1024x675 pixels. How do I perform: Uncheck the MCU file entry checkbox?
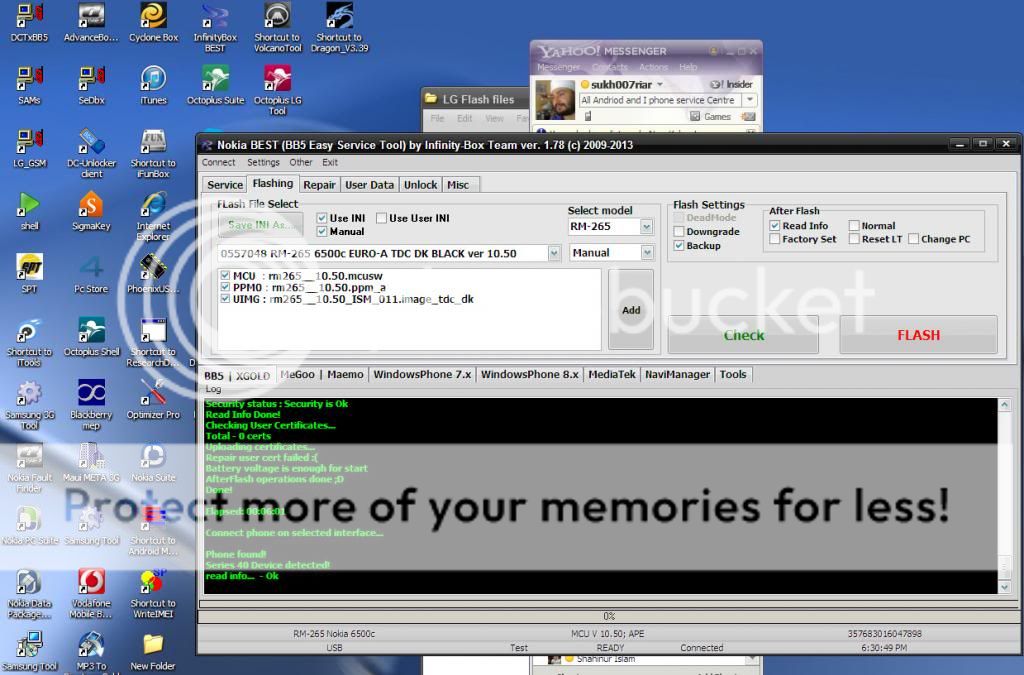pos(225,275)
